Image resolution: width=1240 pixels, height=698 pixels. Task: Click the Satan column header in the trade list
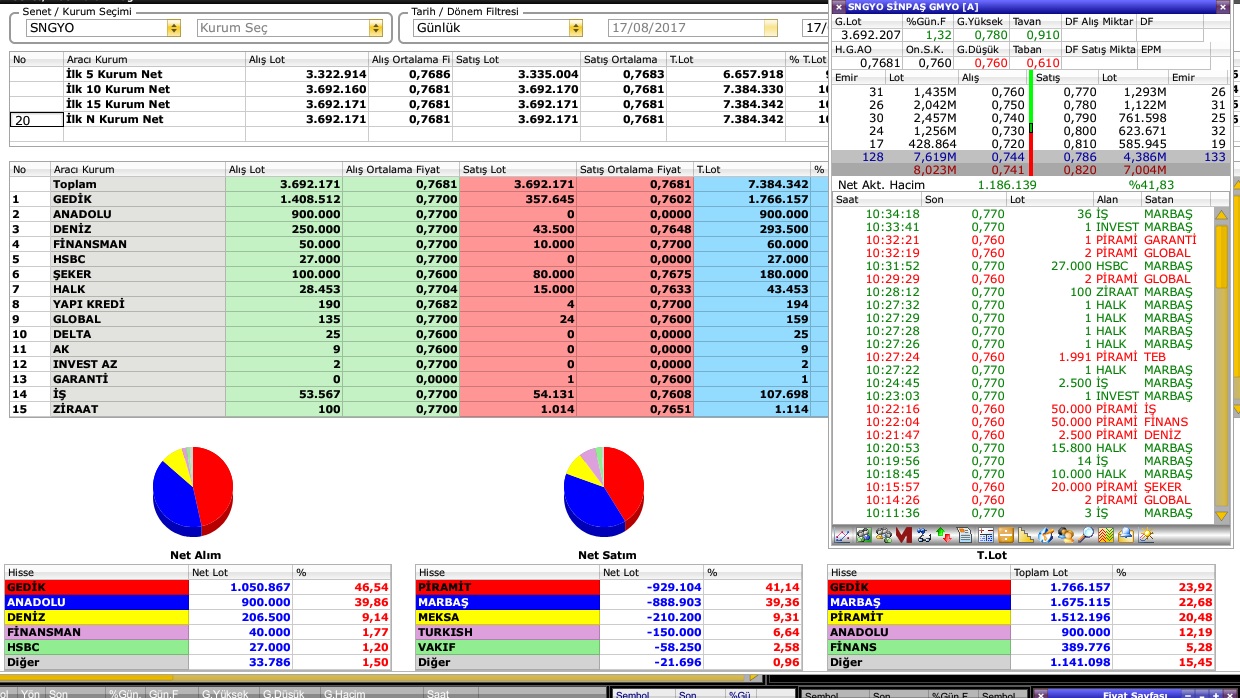coord(1177,200)
